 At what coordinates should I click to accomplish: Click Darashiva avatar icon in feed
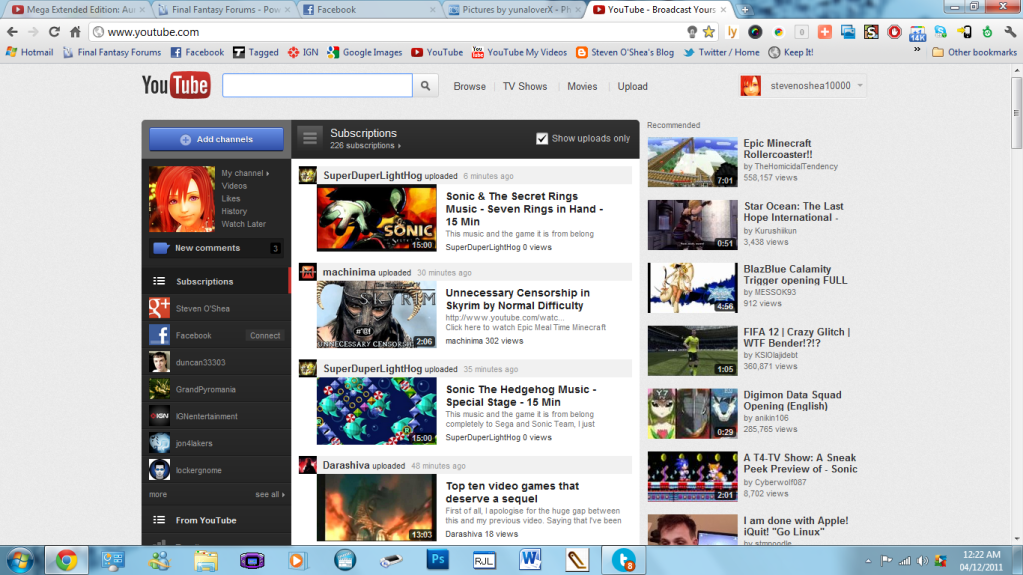tap(307, 465)
